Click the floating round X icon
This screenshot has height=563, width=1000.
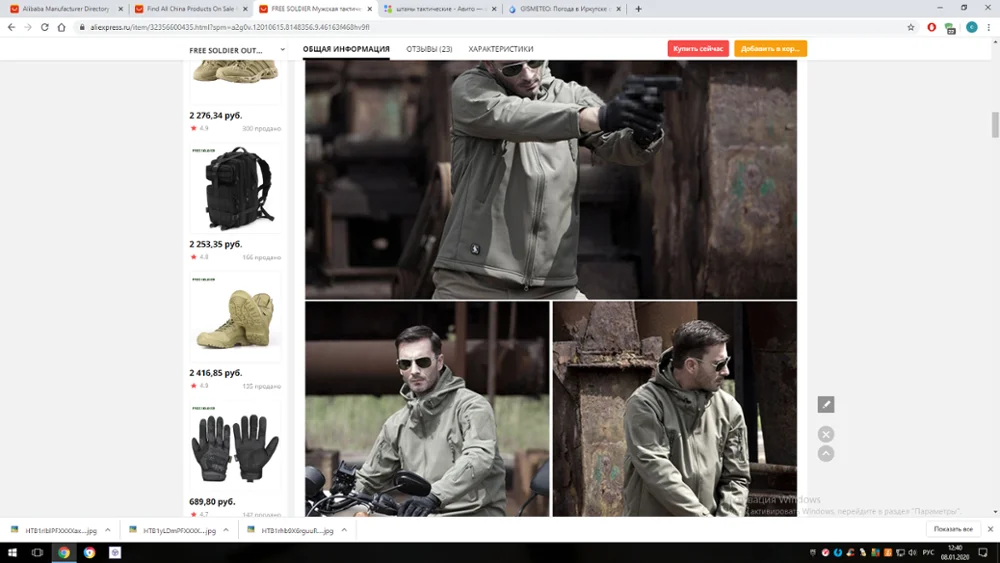tap(826, 434)
